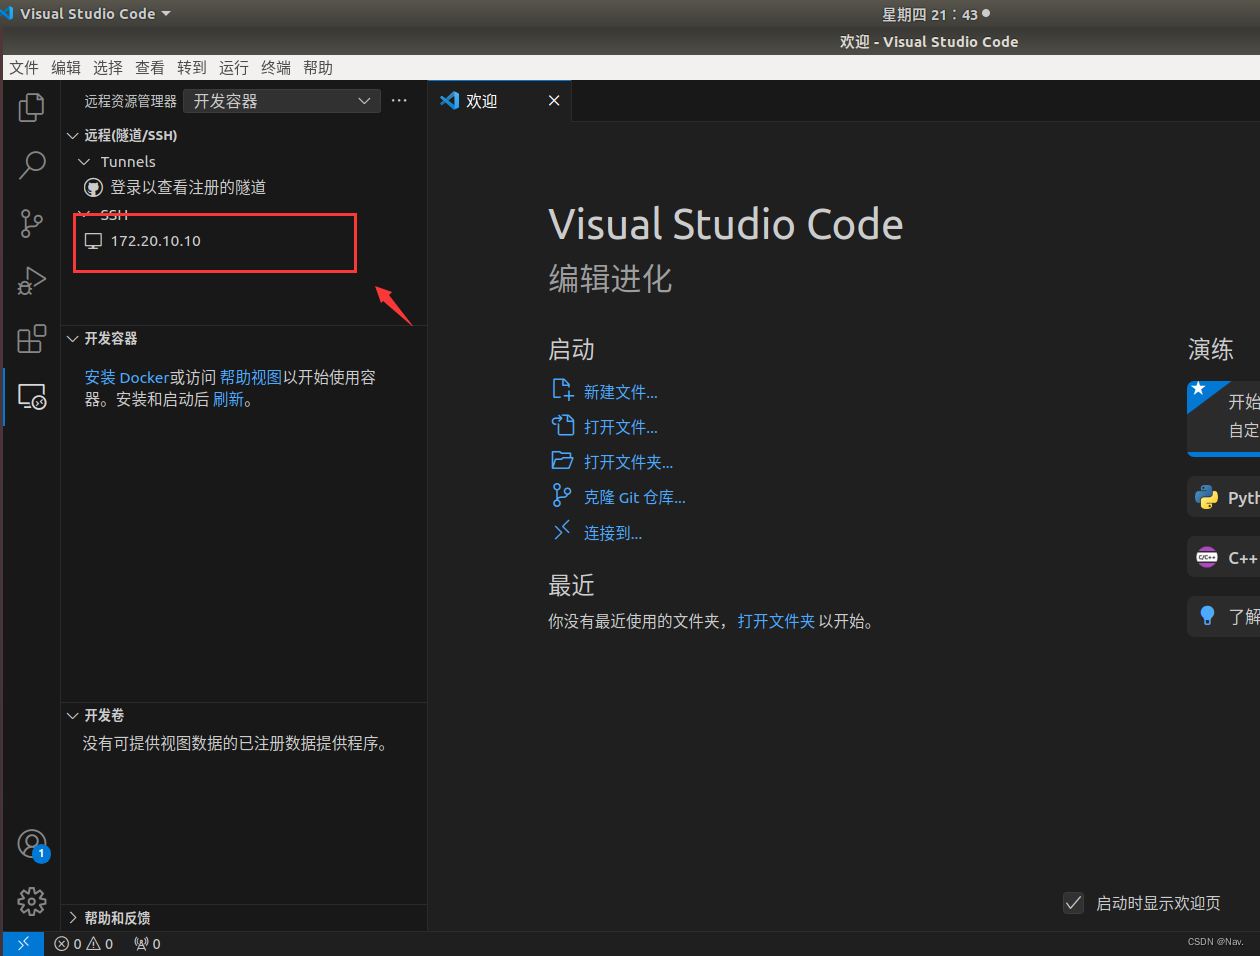Click the 刷新 link
This screenshot has height=956, width=1260.
(228, 399)
